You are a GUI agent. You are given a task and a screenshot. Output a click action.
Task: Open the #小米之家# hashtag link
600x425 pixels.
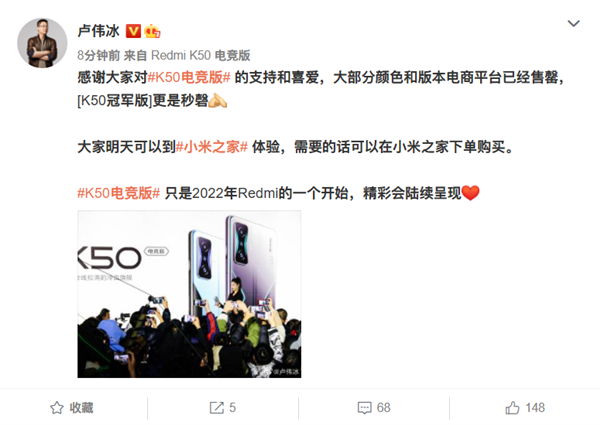pos(212,147)
